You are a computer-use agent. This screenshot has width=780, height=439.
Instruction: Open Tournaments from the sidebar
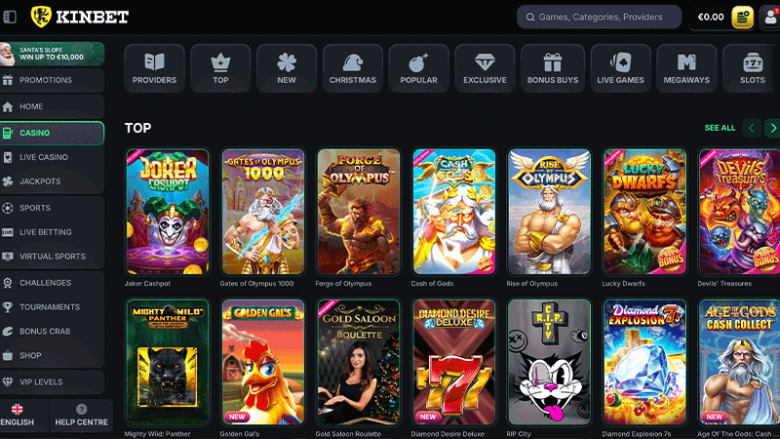(x=52, y=307)
